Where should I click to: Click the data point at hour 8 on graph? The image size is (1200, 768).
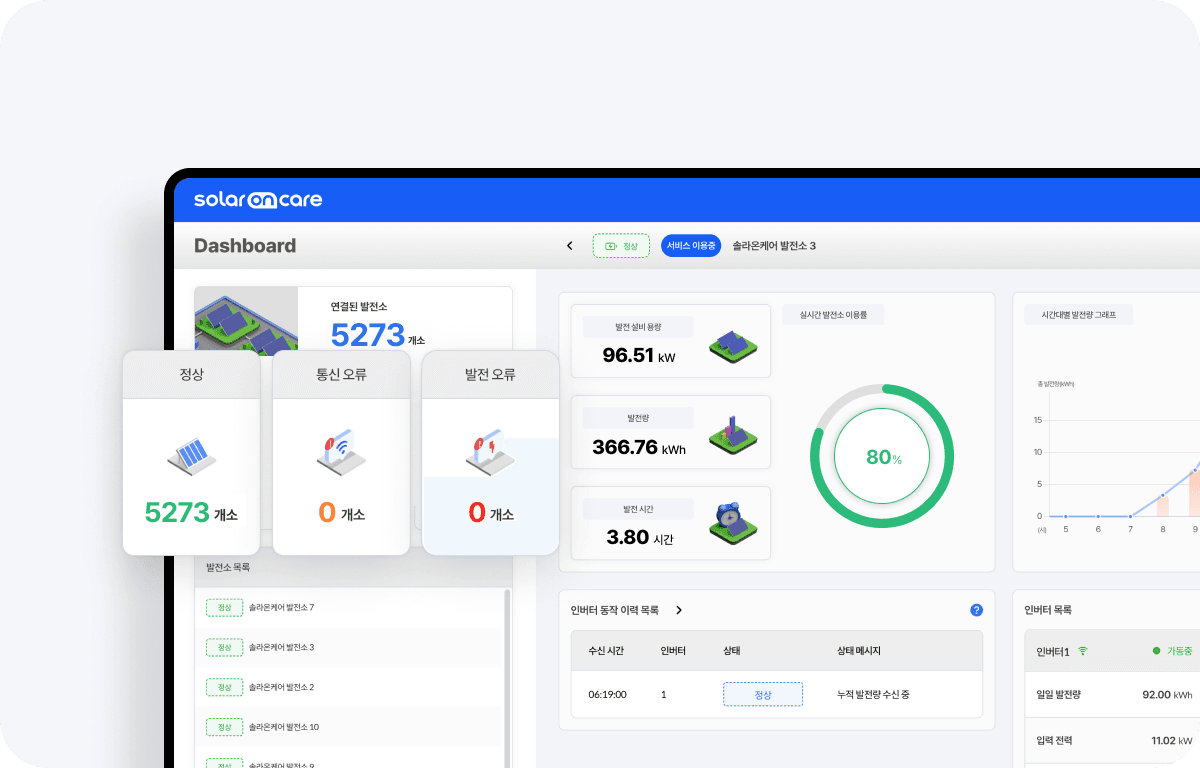click(1162, 496)
